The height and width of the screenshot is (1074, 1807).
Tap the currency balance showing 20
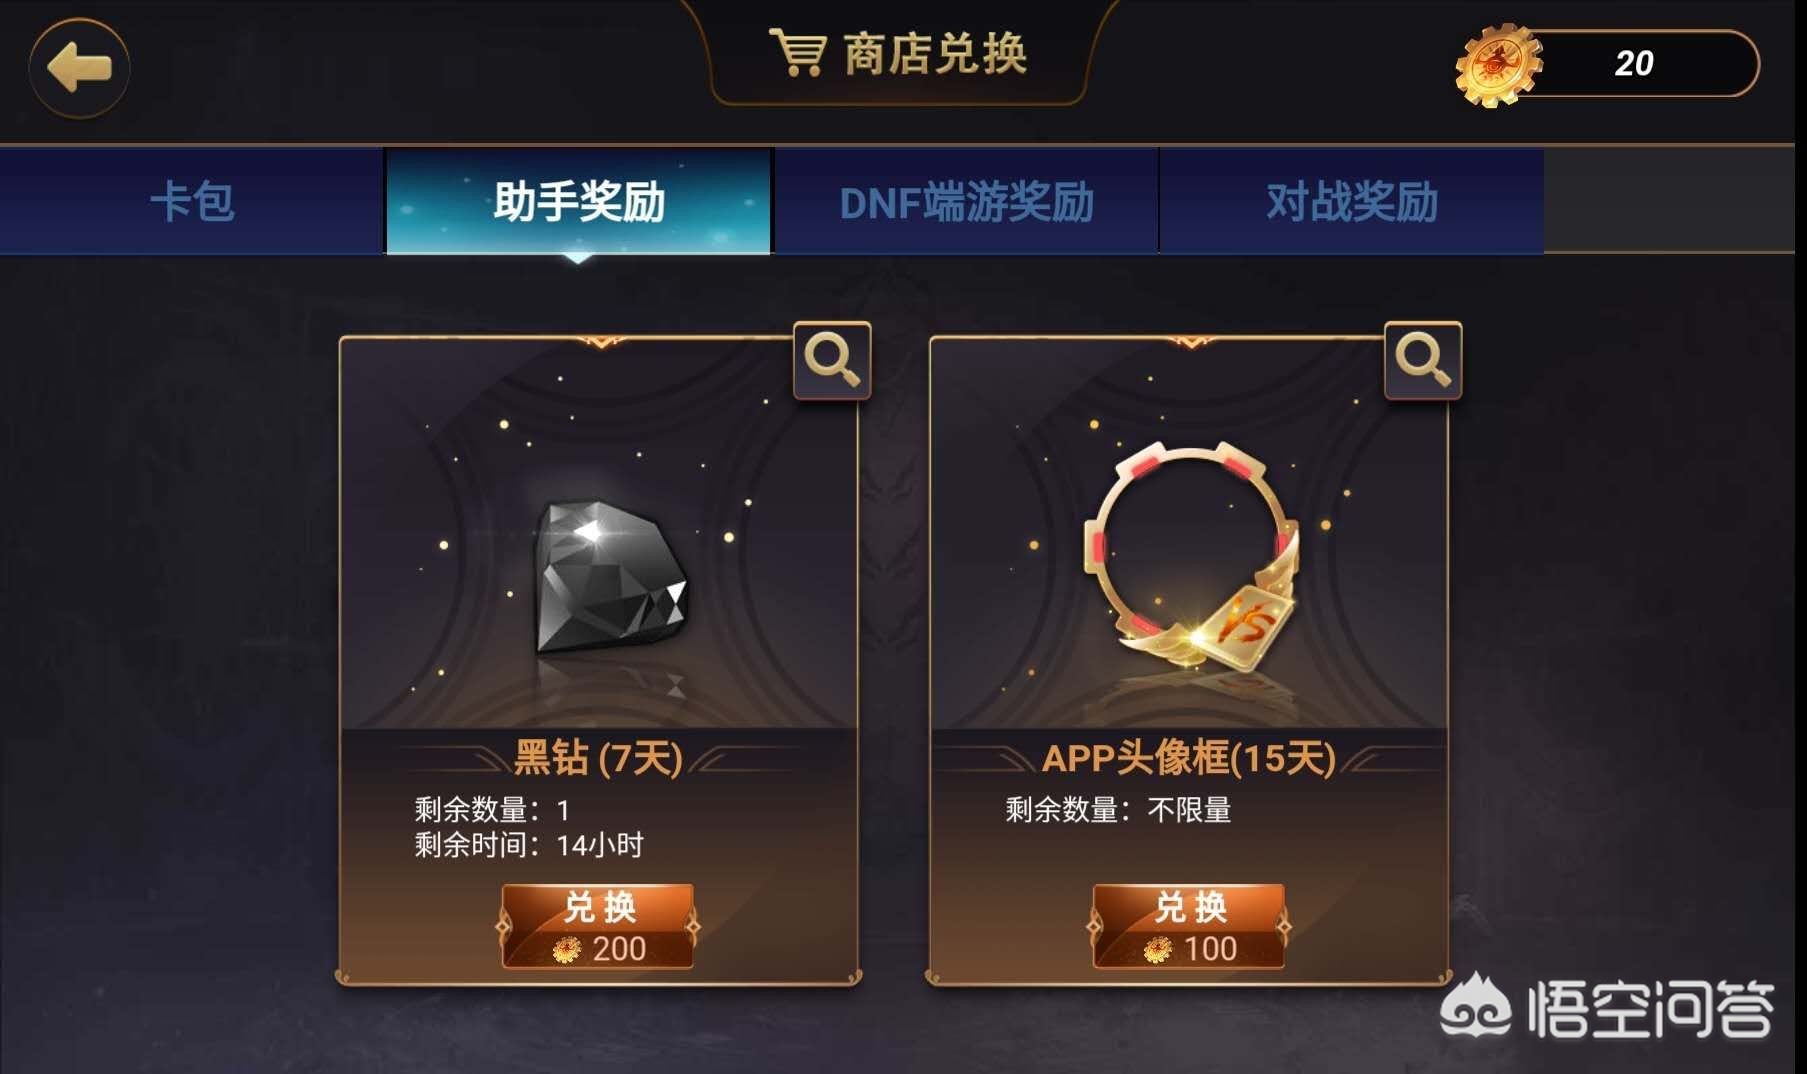coord(1633,64)
